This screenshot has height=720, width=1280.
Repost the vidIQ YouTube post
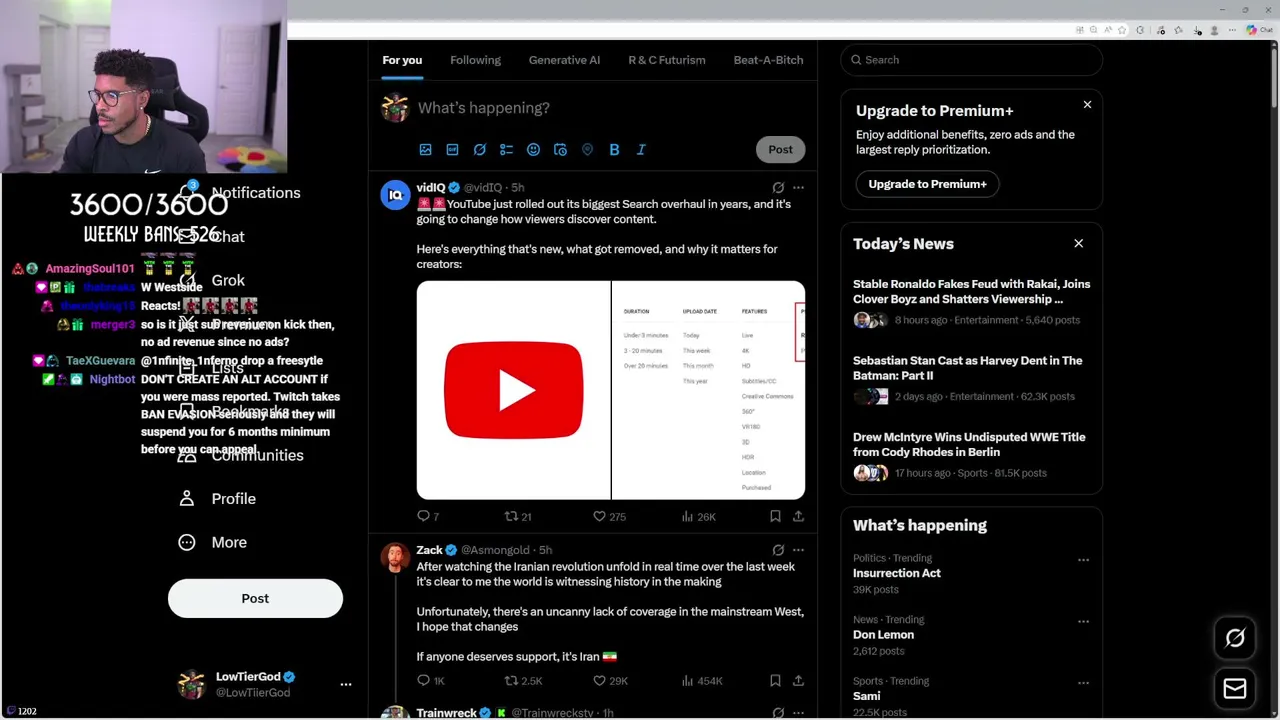coord(518,516)
